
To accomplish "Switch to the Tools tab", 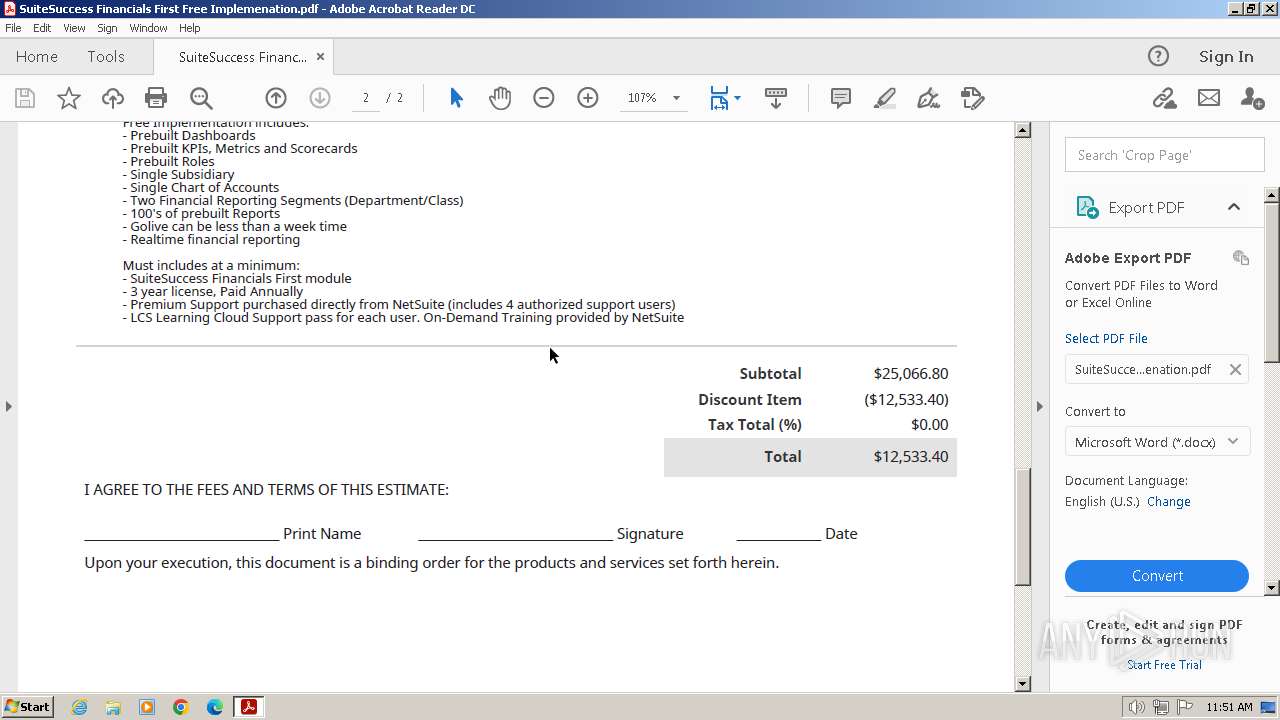I will pos(106,57).
